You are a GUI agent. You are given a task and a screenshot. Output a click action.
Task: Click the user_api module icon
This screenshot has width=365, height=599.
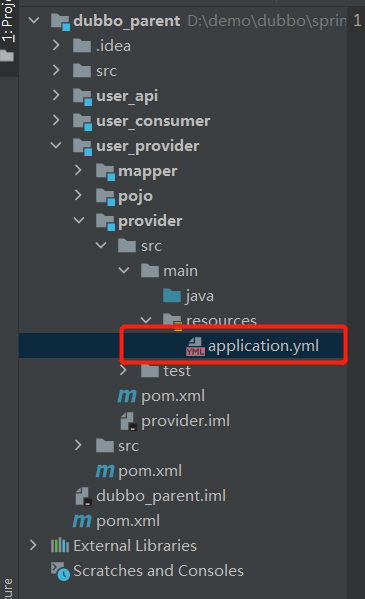[83, 97]
